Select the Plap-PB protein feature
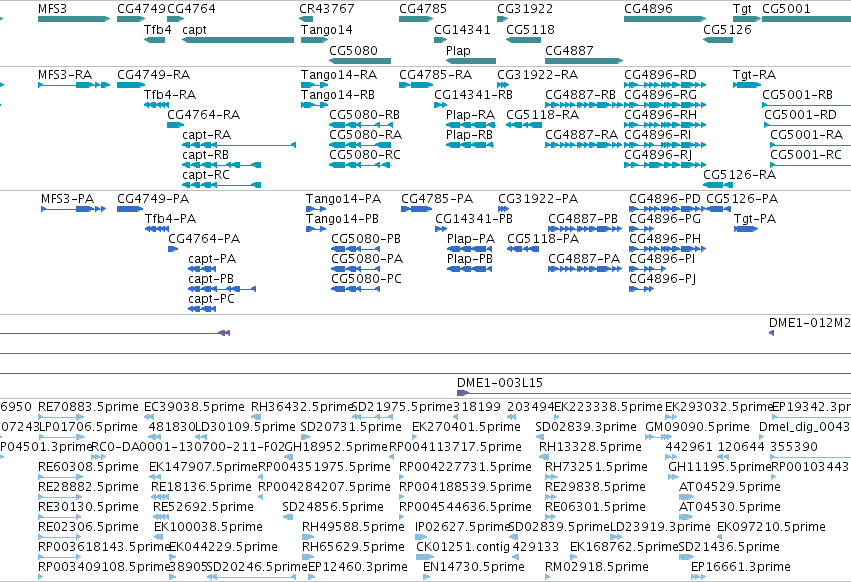 tap(469, 269)
